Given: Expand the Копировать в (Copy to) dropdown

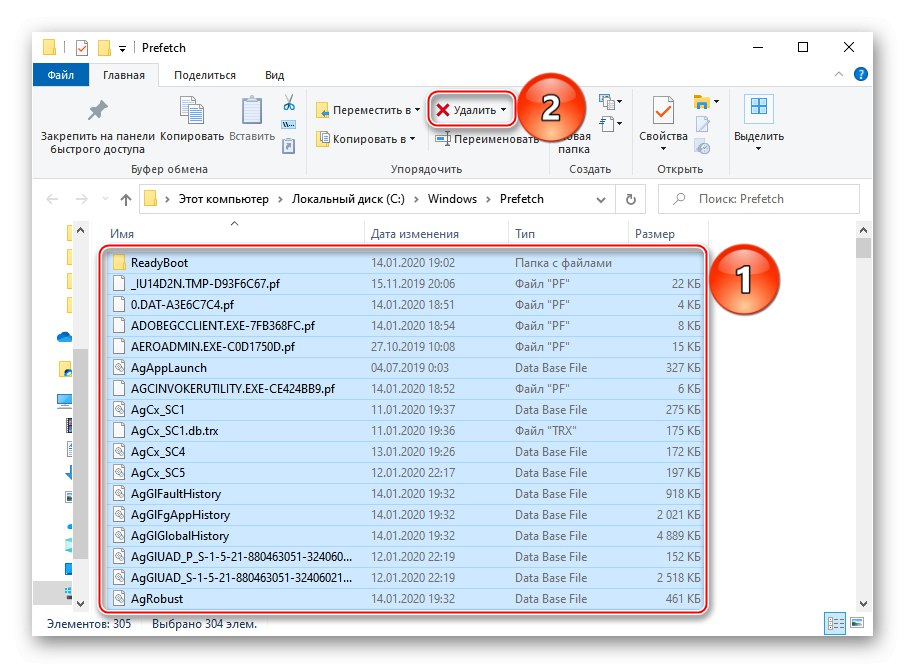Looking at the screenshot, I should pyautogui.click(x=411, y=139).
